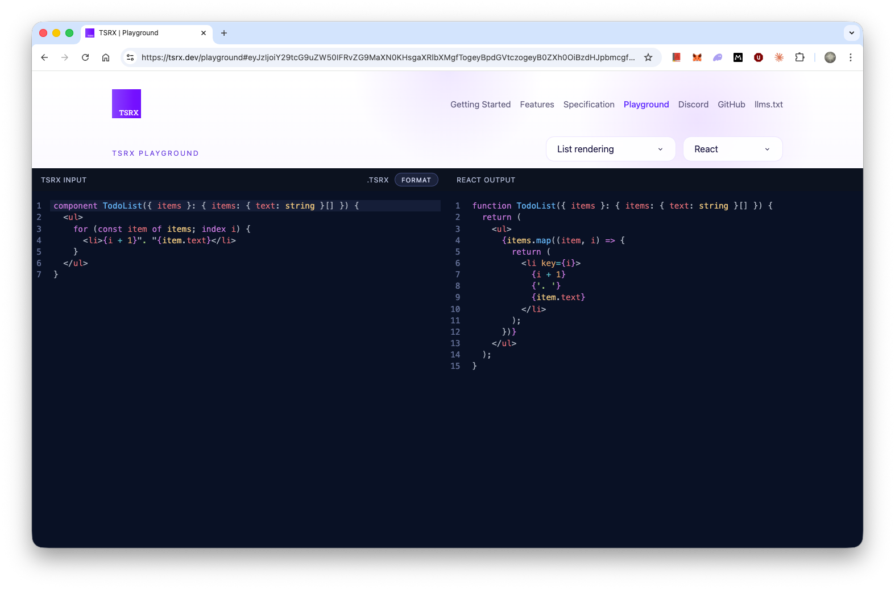
Task: Click '{items.map((item, i) =>' output line
Action: [563, 240]
